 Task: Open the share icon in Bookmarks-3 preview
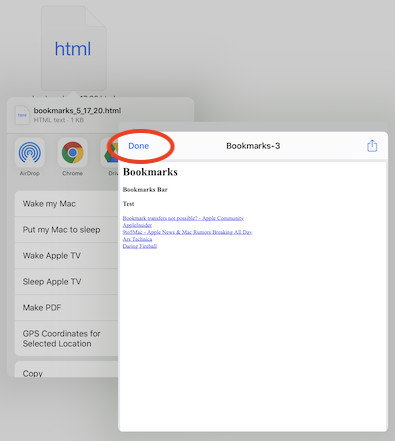372,146
